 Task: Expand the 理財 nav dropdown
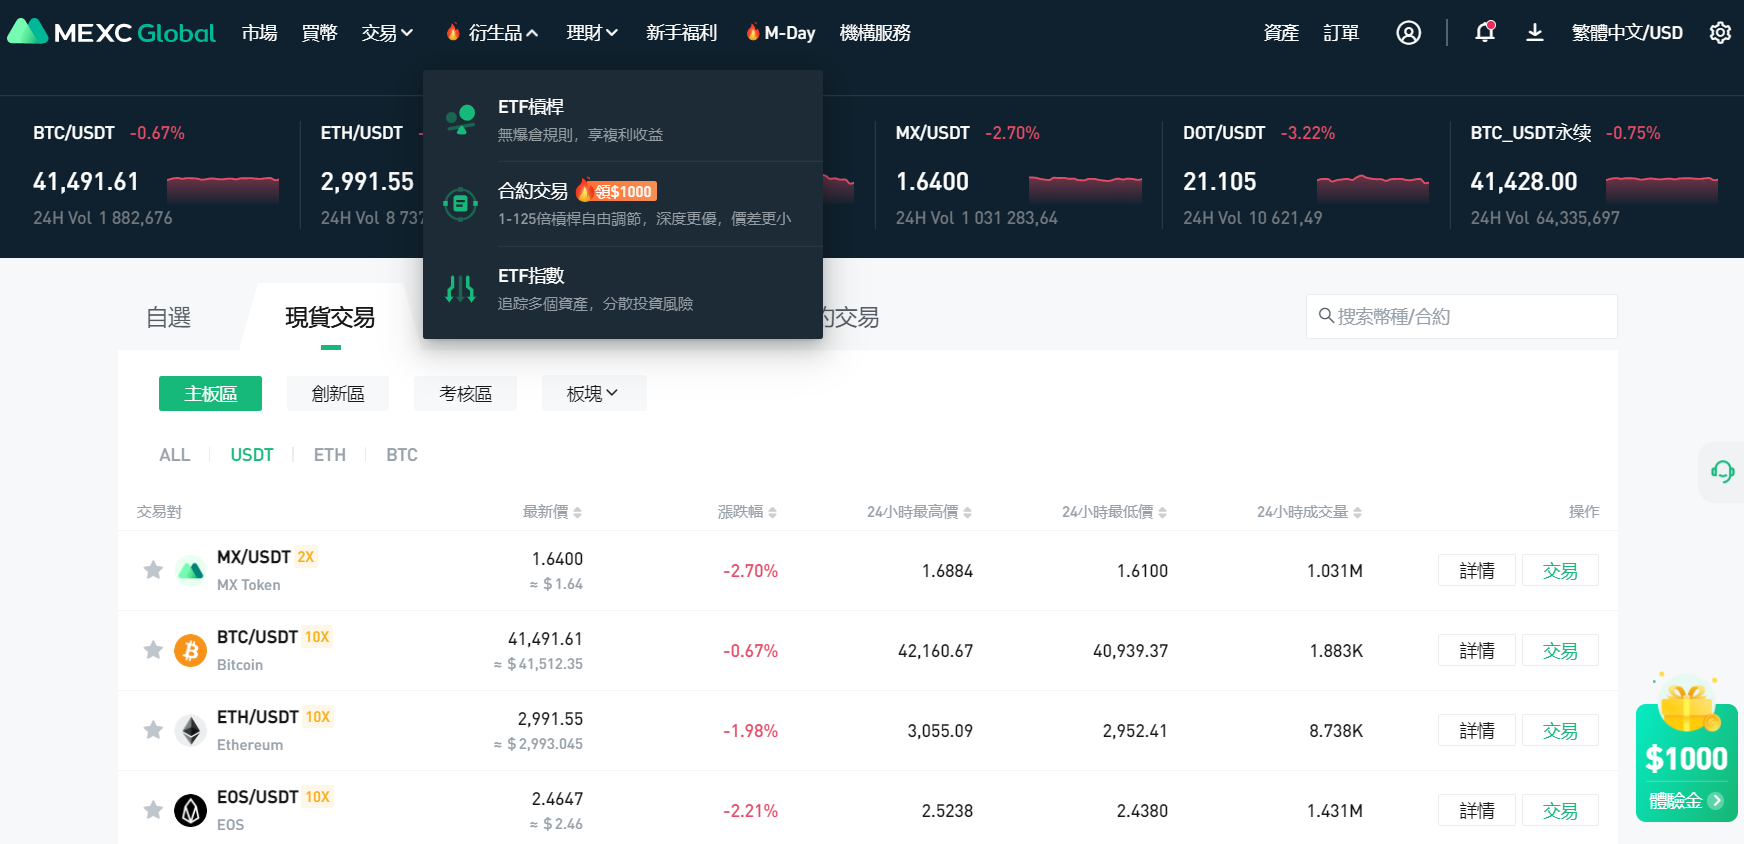pyautogui.click(x=592, y=33)
